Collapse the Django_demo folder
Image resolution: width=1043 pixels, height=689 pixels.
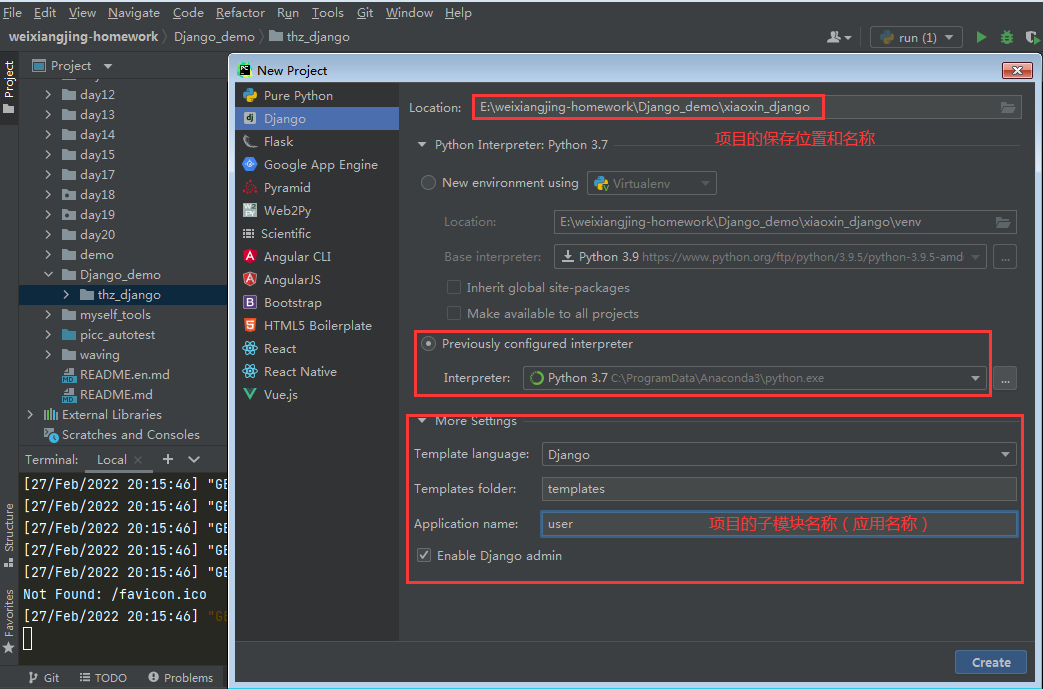click(49, 274)
